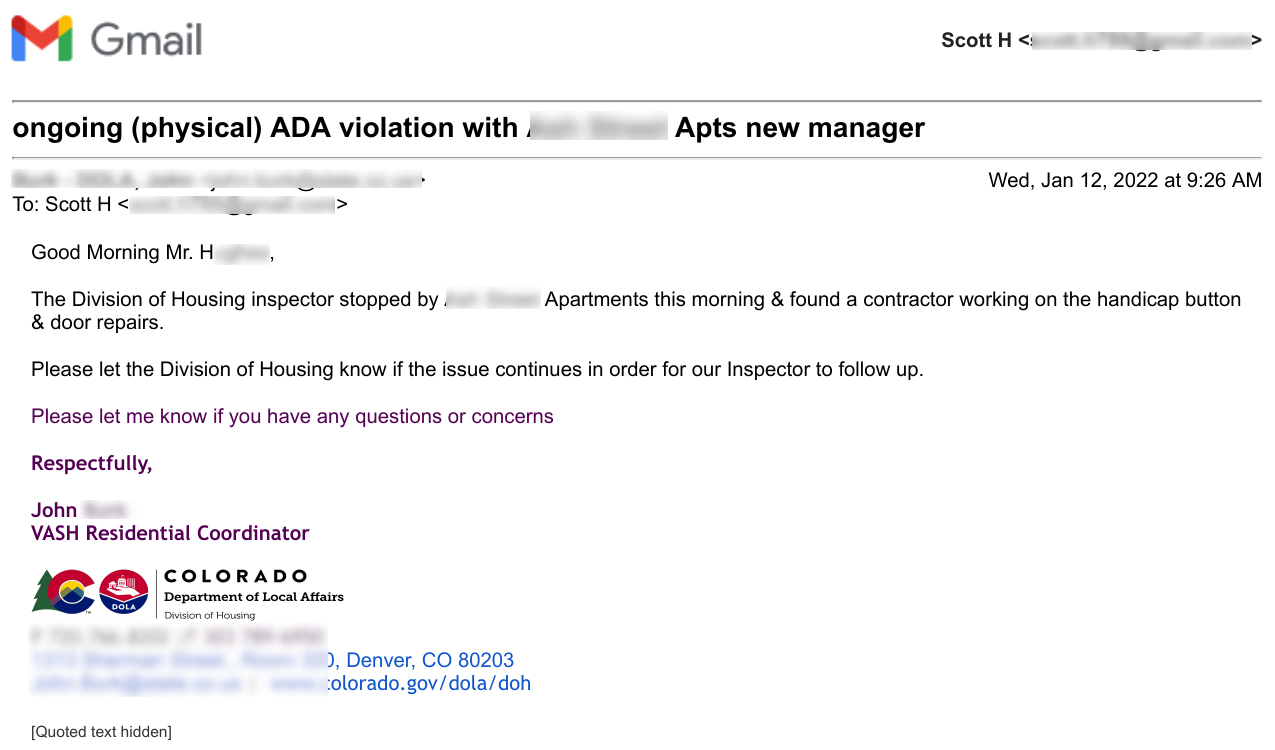
Task: Click the blurred phone number line in signature
Action: 177,636
